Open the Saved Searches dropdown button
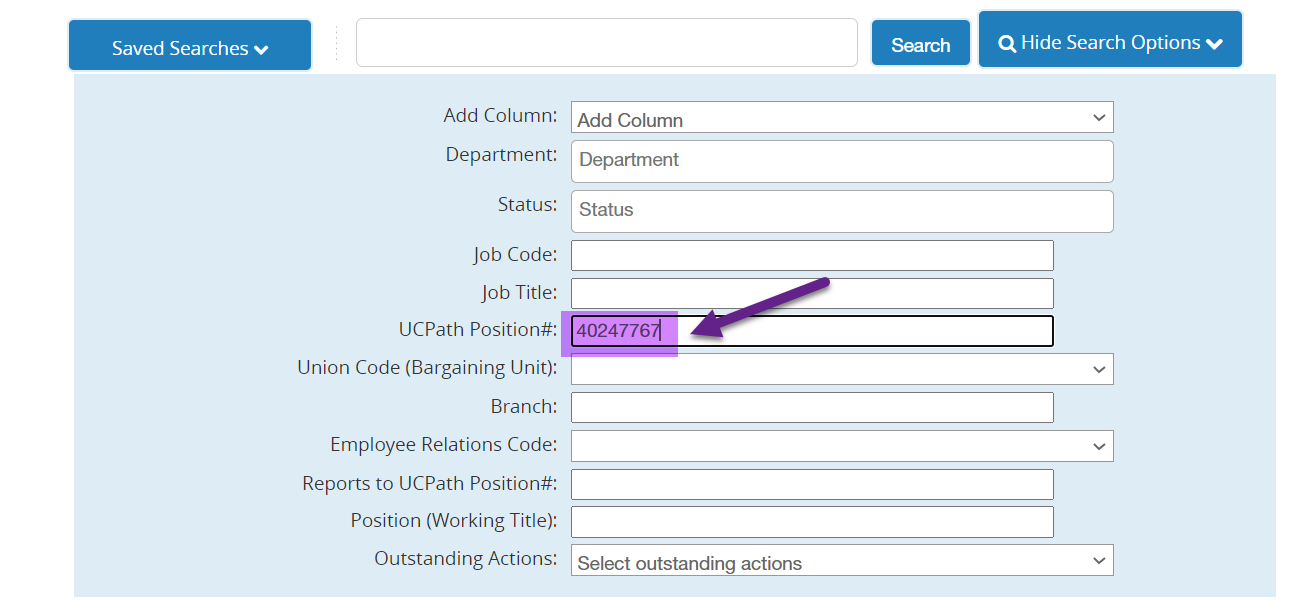1301x609 pixels. (189, 47)
